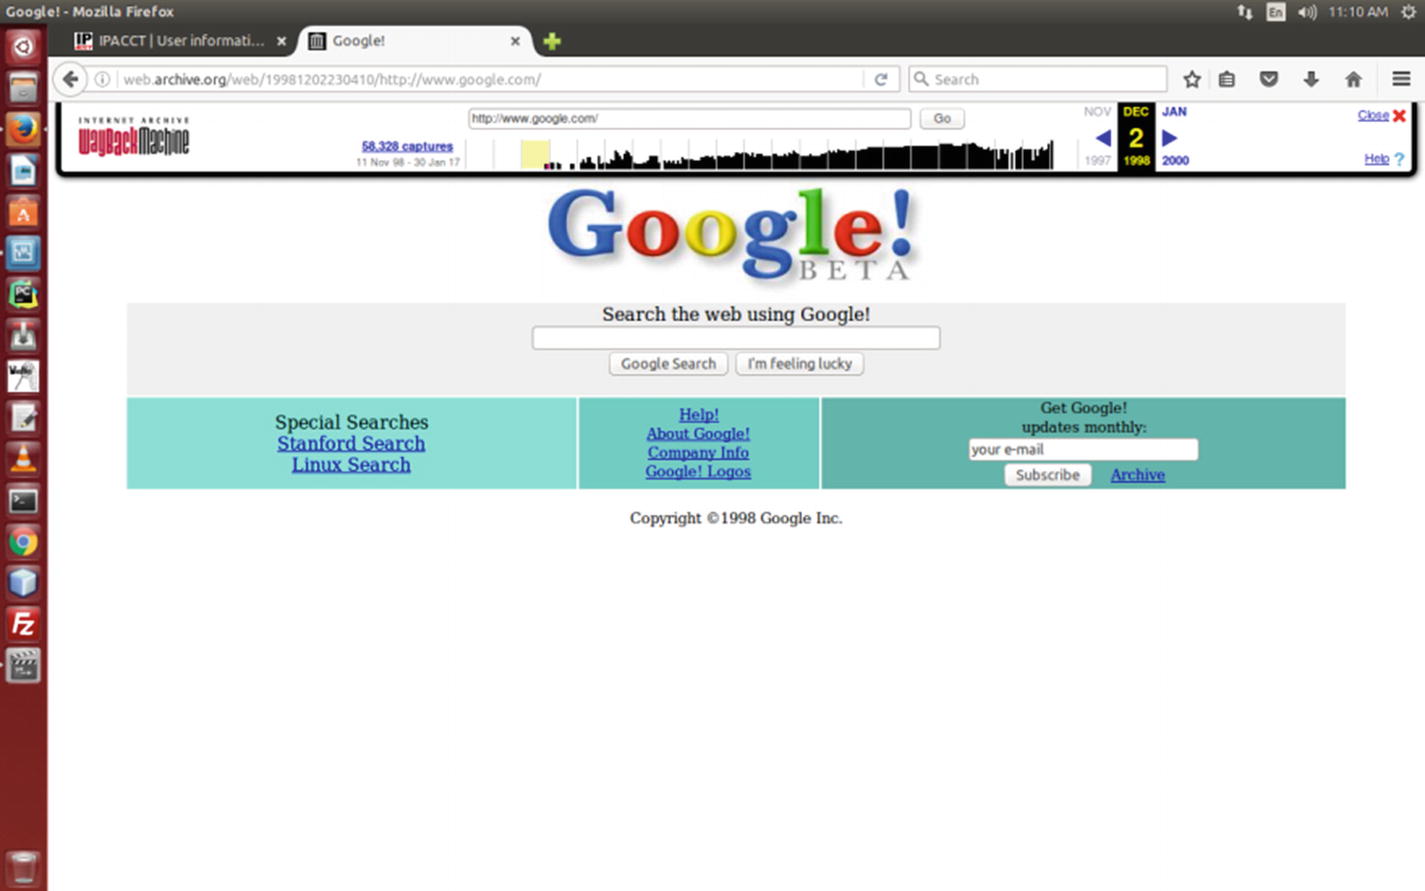Jump to the JAN capture month
The height and width of the screenshot is (891, 1425).
[x=1174, y=112]
